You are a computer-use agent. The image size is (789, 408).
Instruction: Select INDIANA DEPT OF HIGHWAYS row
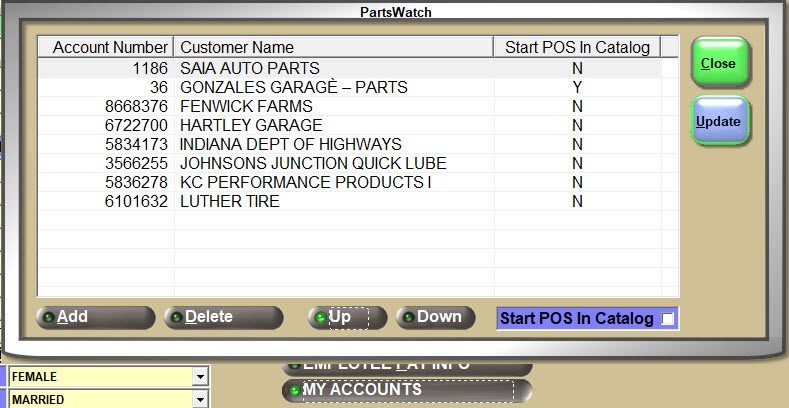pyautogui.click(x=290, y=144)
